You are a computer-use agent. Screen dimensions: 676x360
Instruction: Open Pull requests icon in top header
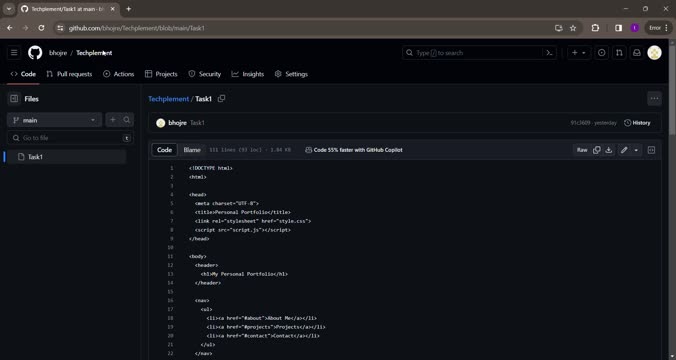point(619,53)
